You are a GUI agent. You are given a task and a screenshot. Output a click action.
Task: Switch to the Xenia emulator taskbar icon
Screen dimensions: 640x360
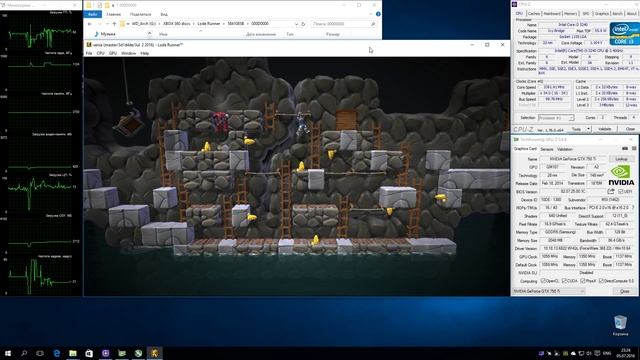155,353
